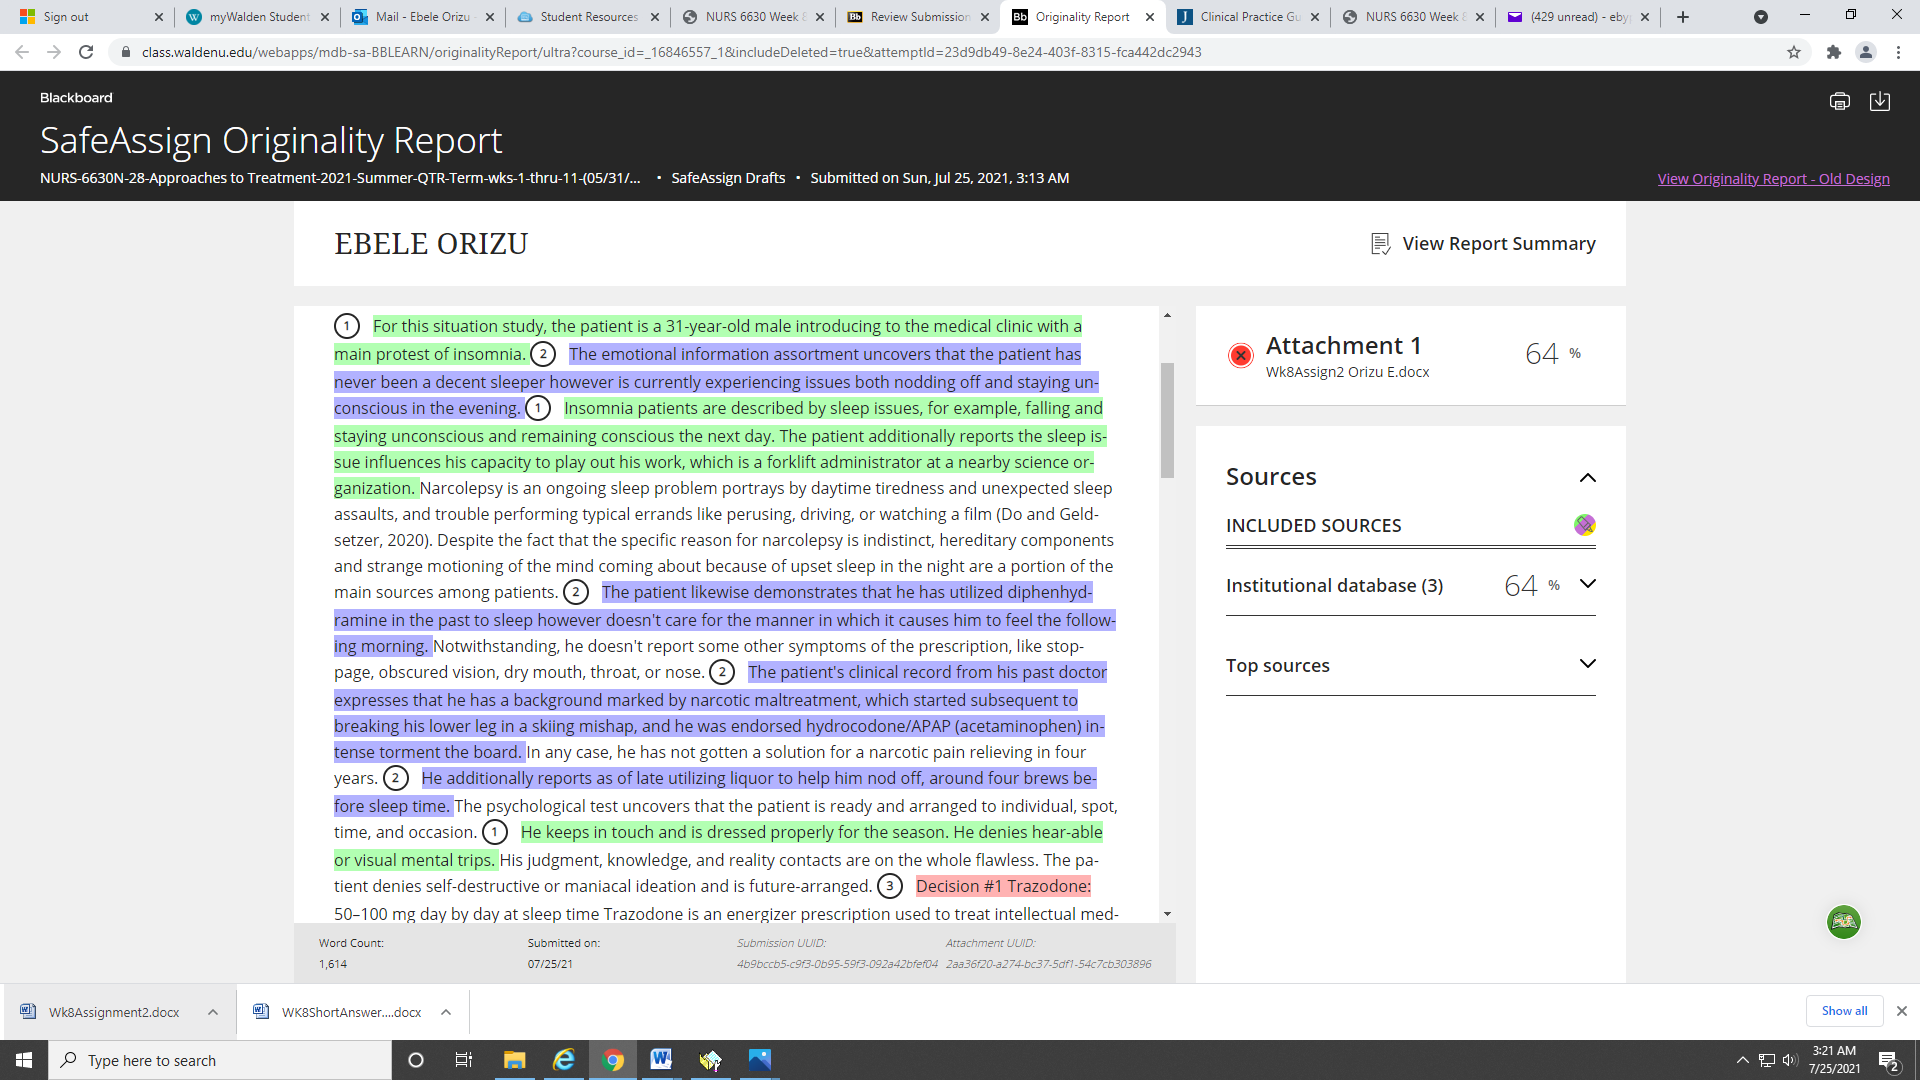The width and height of the screenshot is (1920, 1080).
Task: Bookmark this page with the star
Action: [1794, 52]
